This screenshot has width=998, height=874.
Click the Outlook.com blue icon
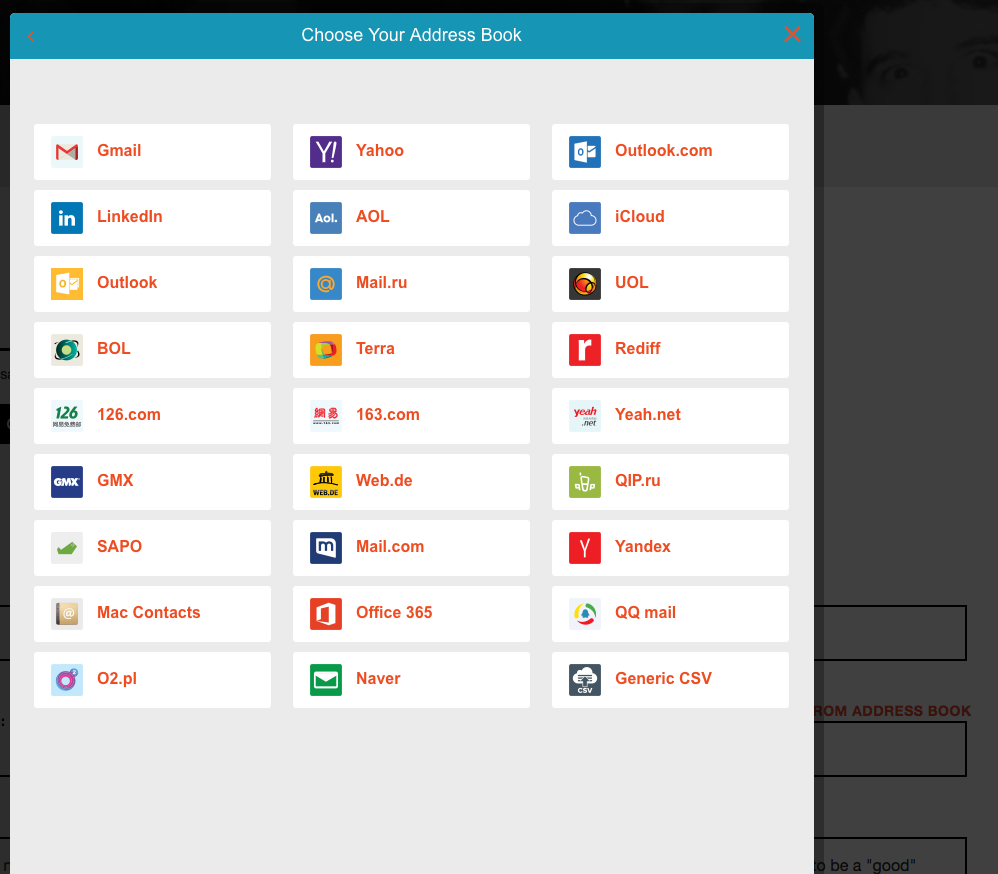click(x=585, y=152)
